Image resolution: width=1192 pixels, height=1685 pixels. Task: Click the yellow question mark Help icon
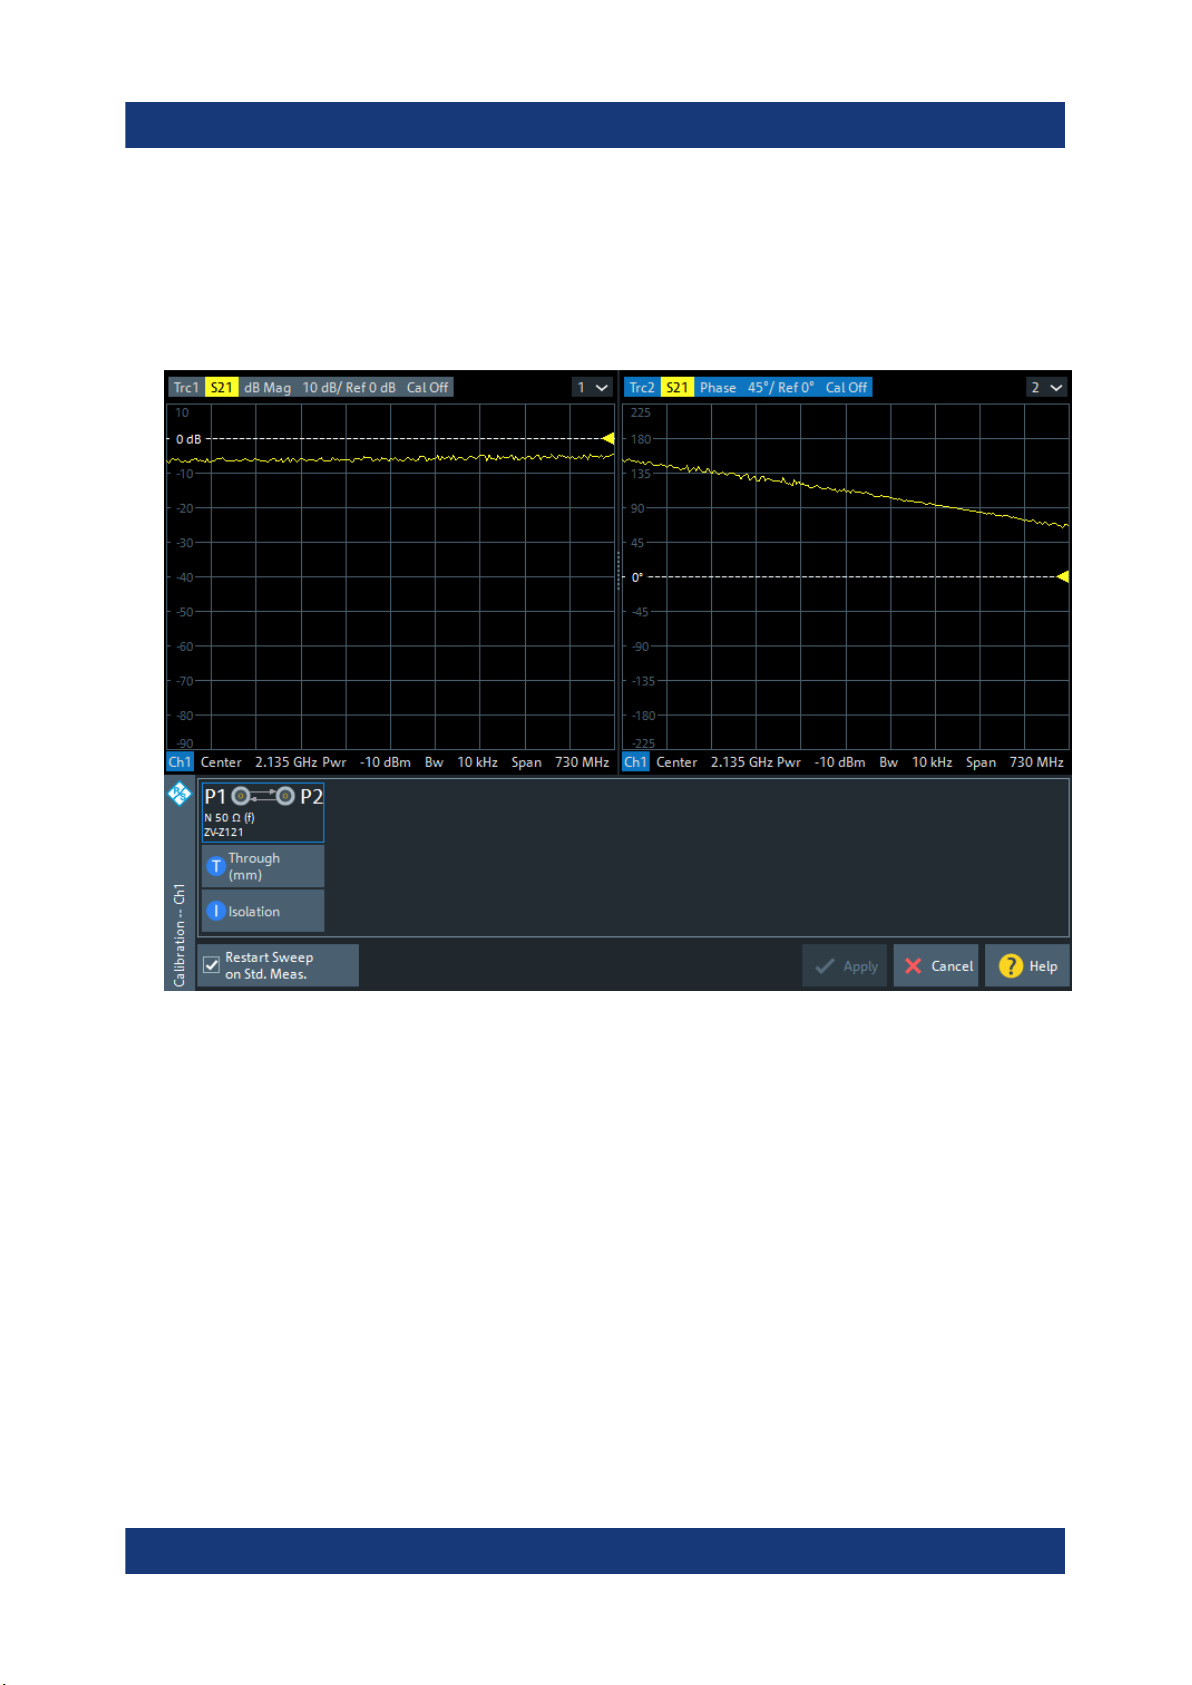click(1011, 966)
